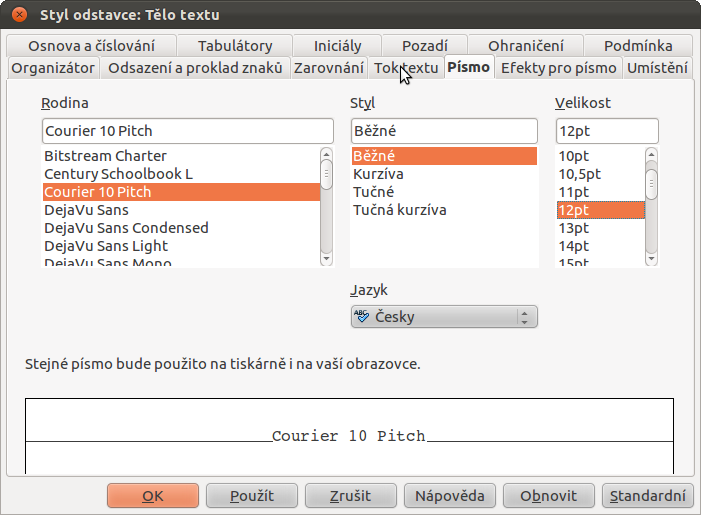Click the spellcheck icon in the Jazyk combo box
This screenshot has height=515, width=701.
(x=361, y=316)
